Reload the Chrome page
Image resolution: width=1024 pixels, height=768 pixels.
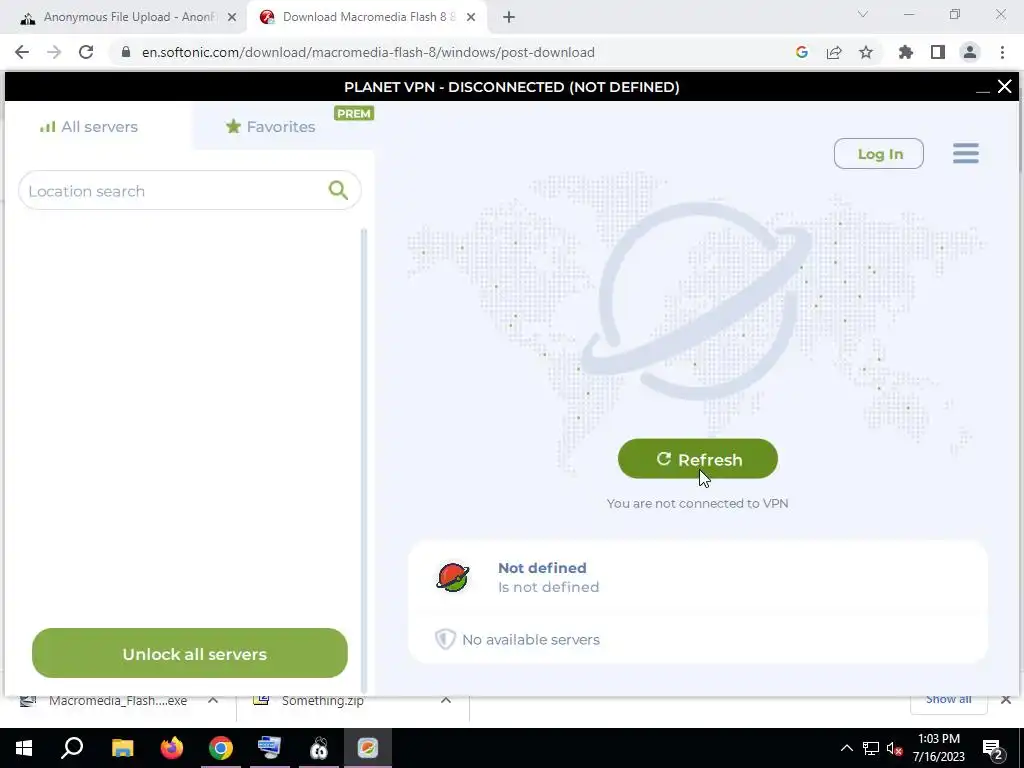click(86, 52)
